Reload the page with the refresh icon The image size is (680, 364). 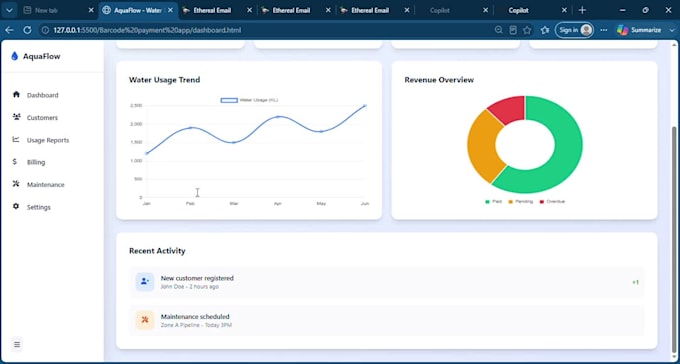tap(27, 30)
